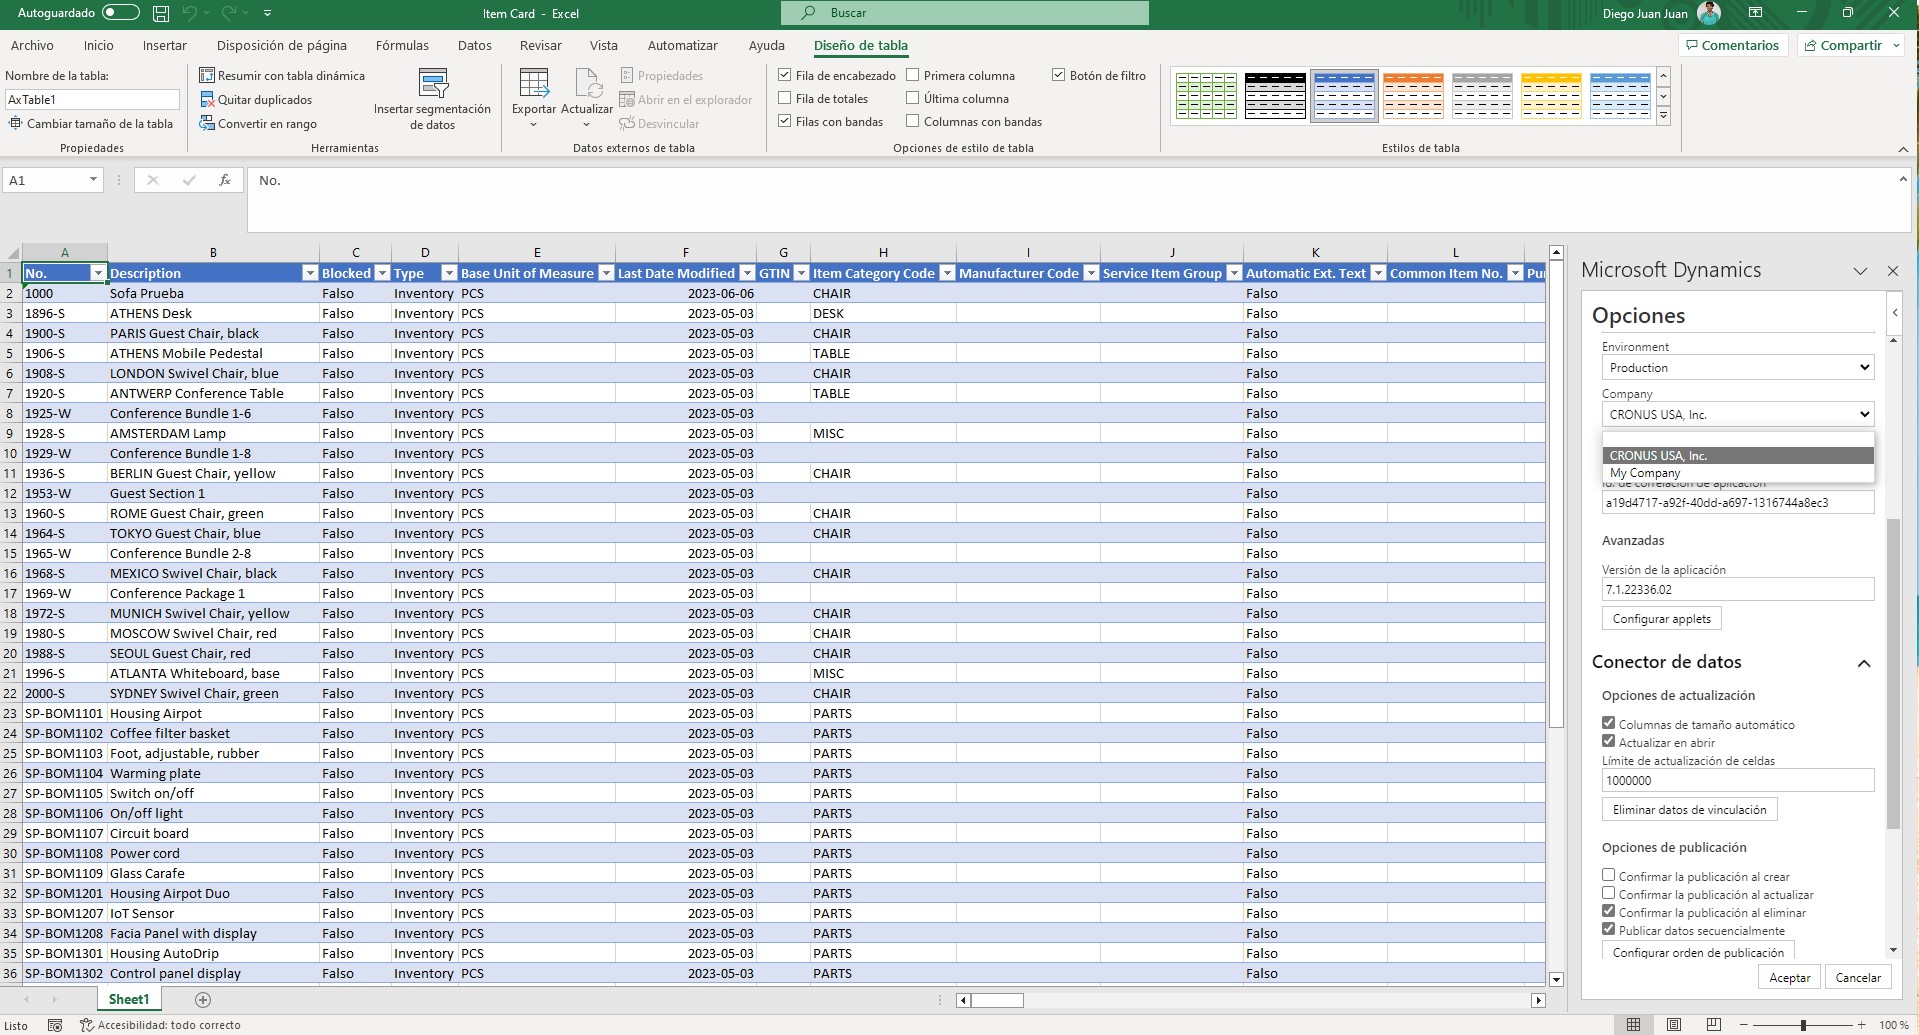Click the macro recording icon in status bar
The image size is (1919, 1035).
[55, 1025]
